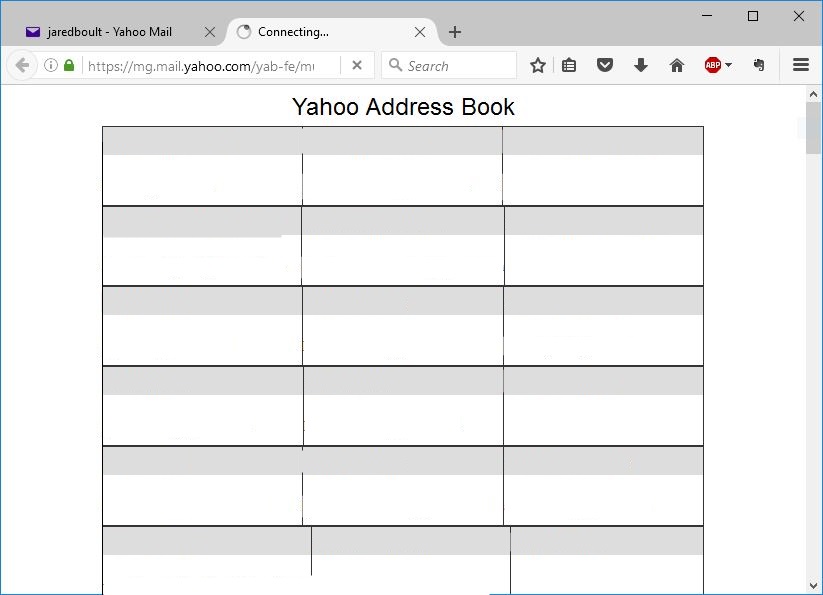The image size is (823, 595).
Task: Open the Firefox hamburger menu
Action: [801, 65]
